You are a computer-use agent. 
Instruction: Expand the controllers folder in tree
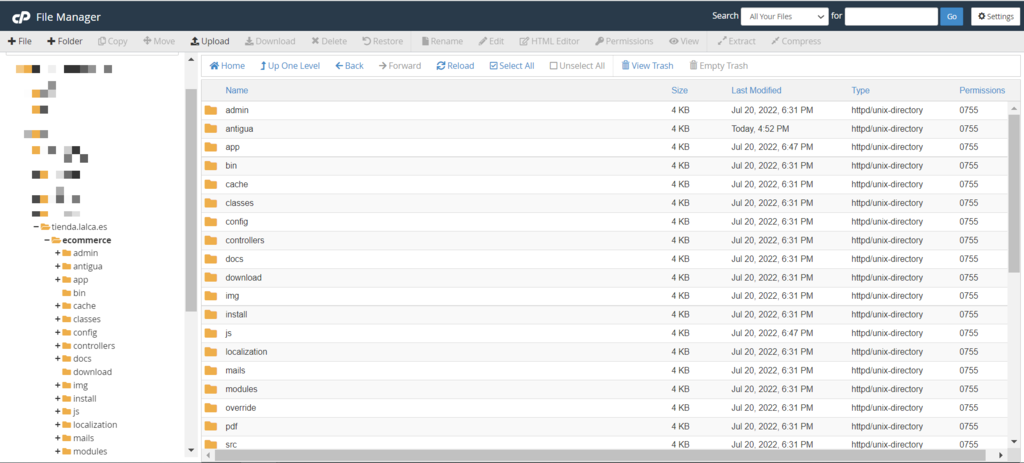(x=57, y=345)
